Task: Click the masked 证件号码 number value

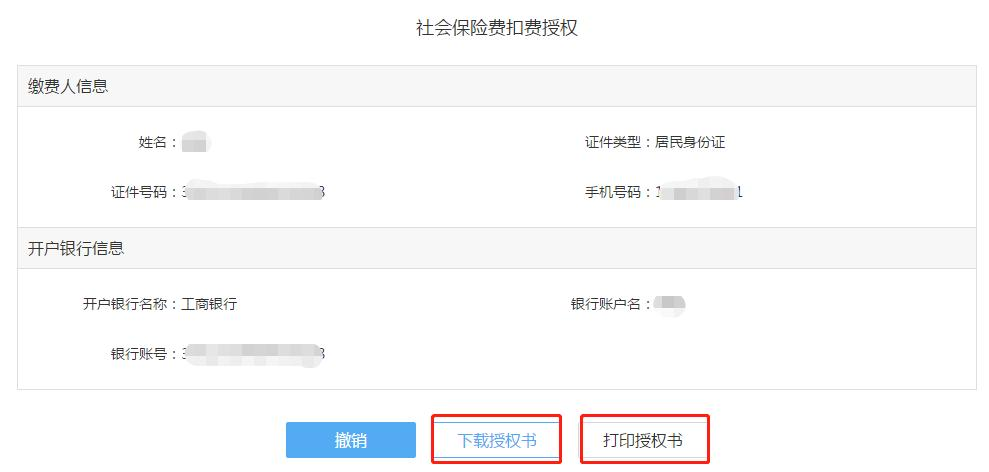Action: [x=254, y=192]
